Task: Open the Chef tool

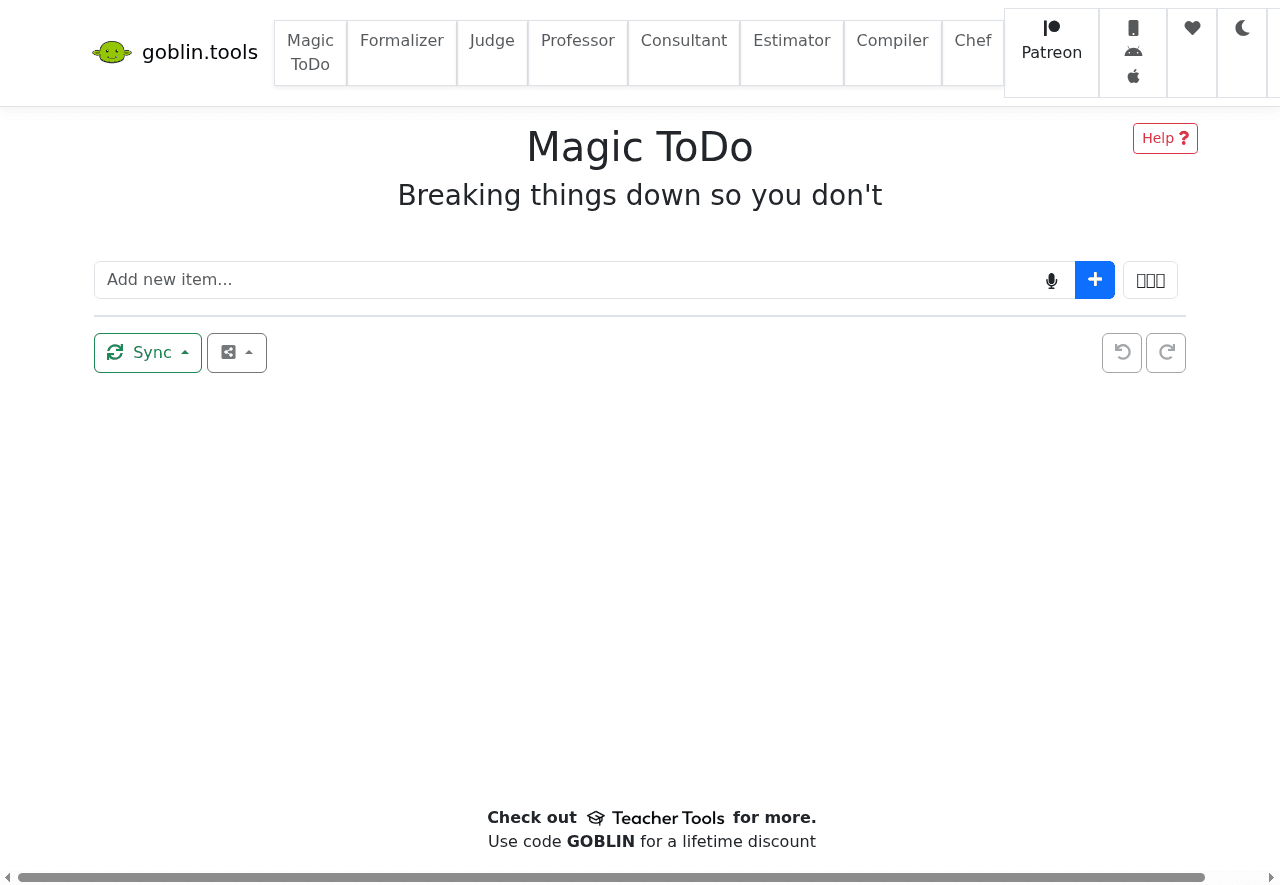Action: 972,41
